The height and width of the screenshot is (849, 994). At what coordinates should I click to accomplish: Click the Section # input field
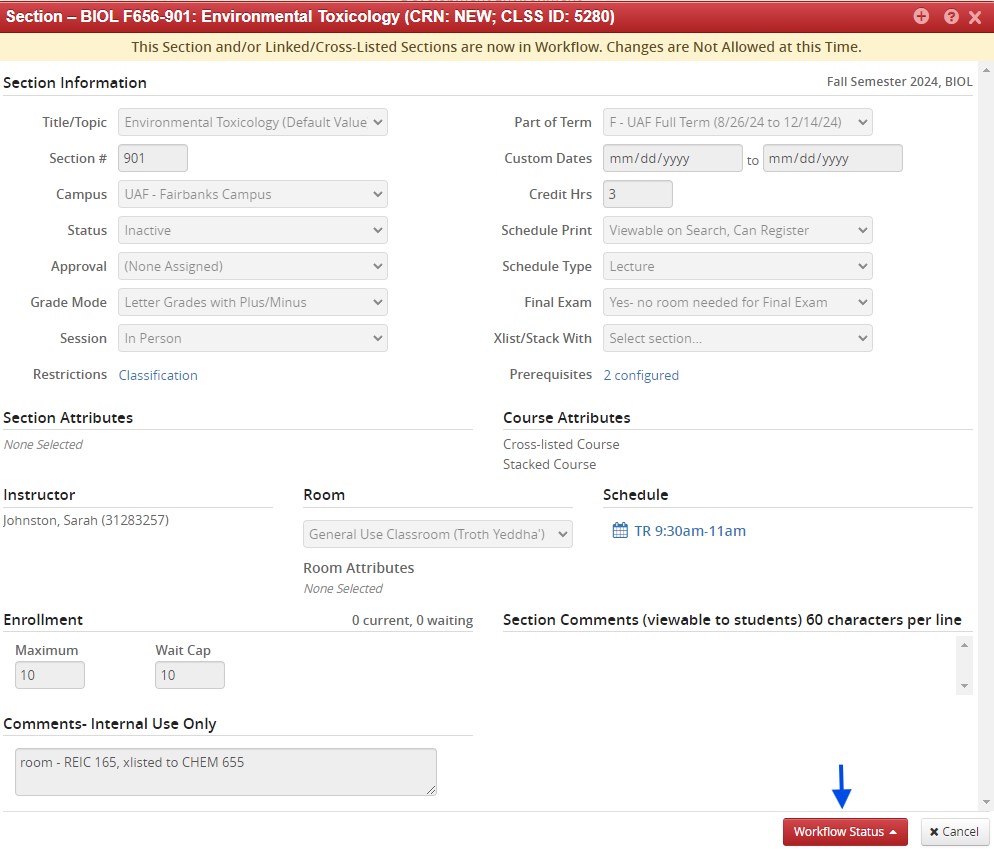[x=153, y=158]
